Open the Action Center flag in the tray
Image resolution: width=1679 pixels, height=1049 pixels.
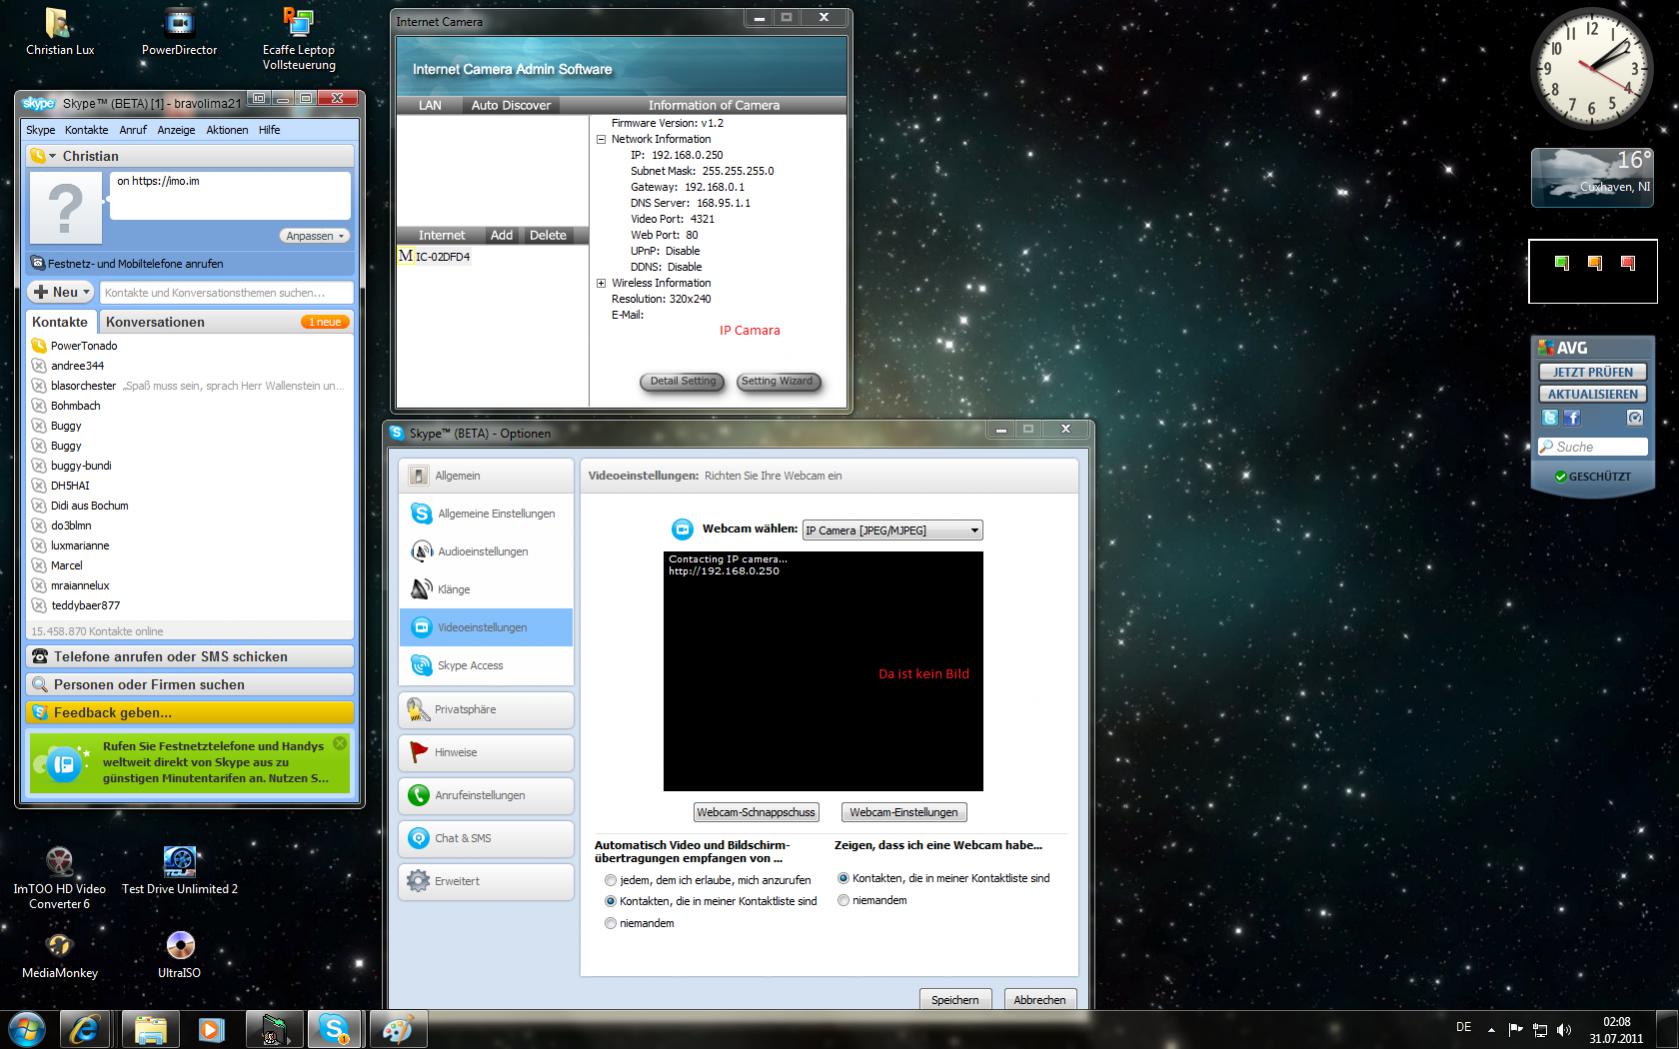[1515, 1029]
